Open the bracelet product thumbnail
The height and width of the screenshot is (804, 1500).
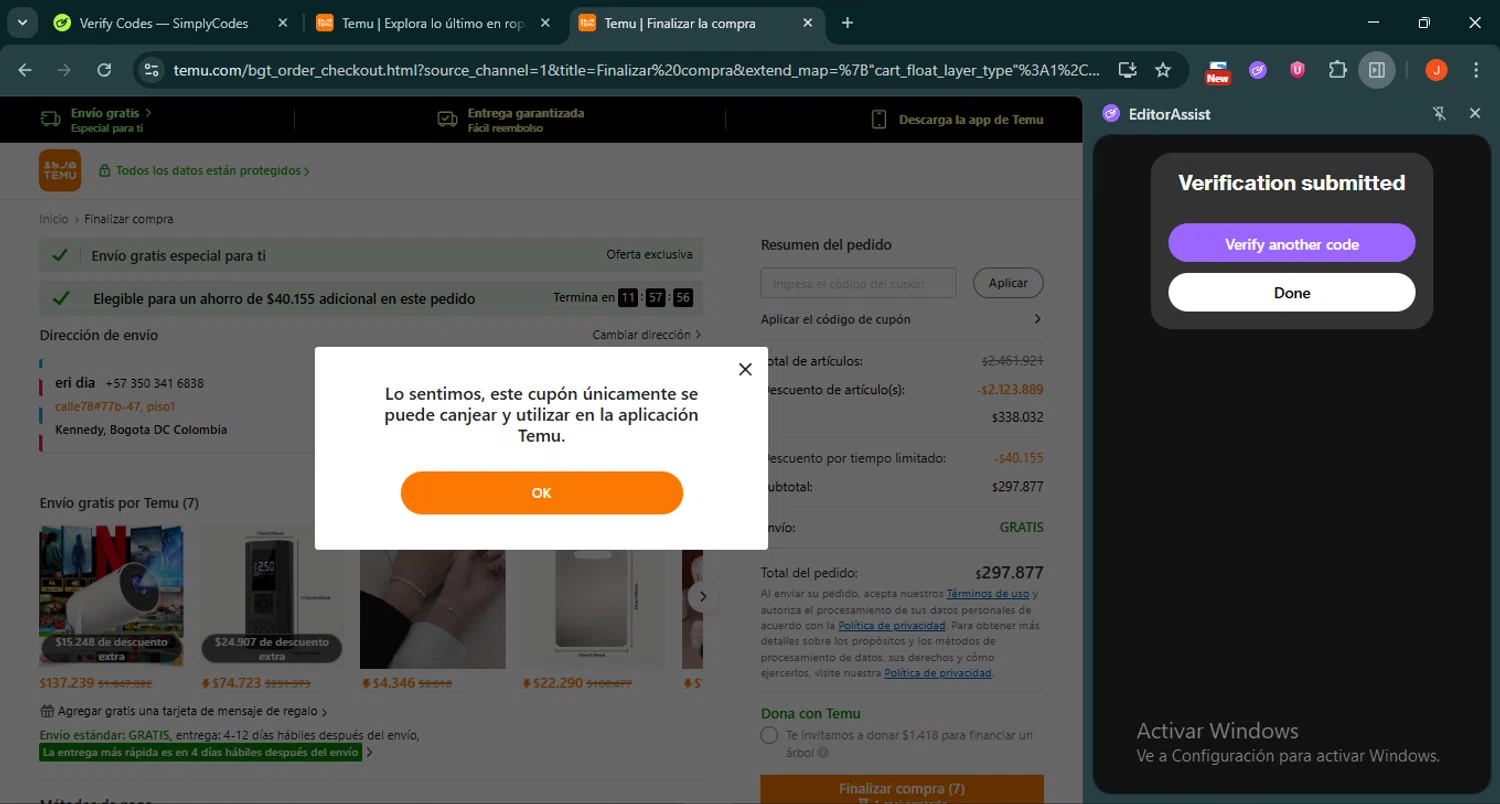point(433,596)
